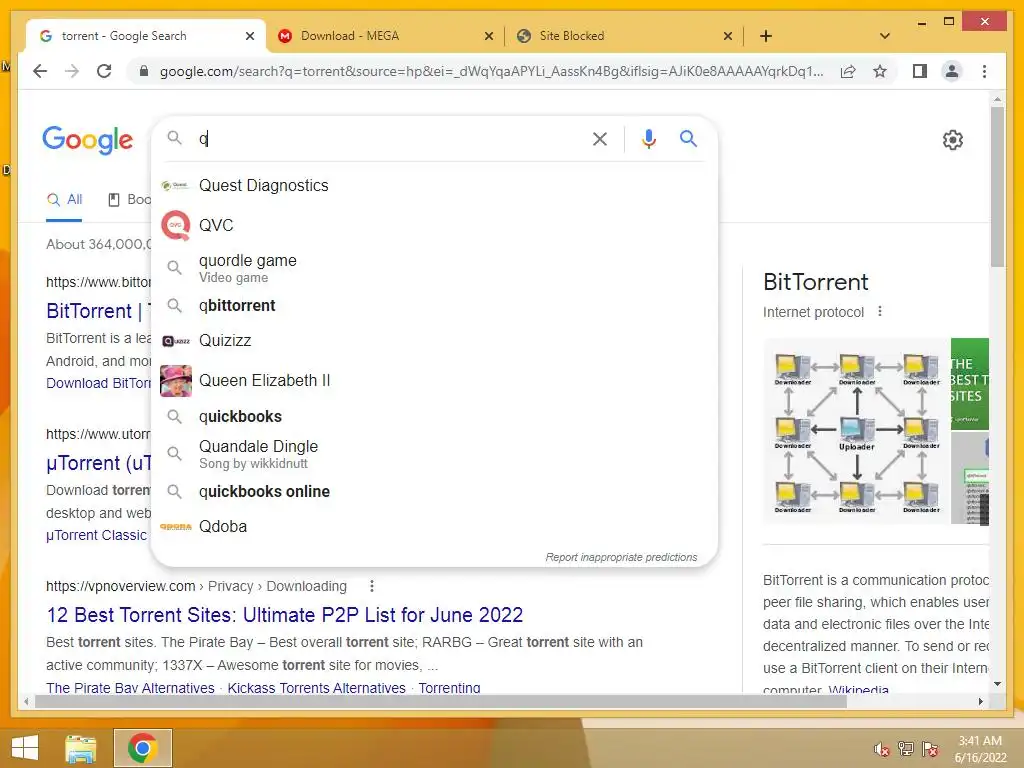1024x768 pixels.
Task: Open the vpnoverview result options dots
Action: (372, 586)
